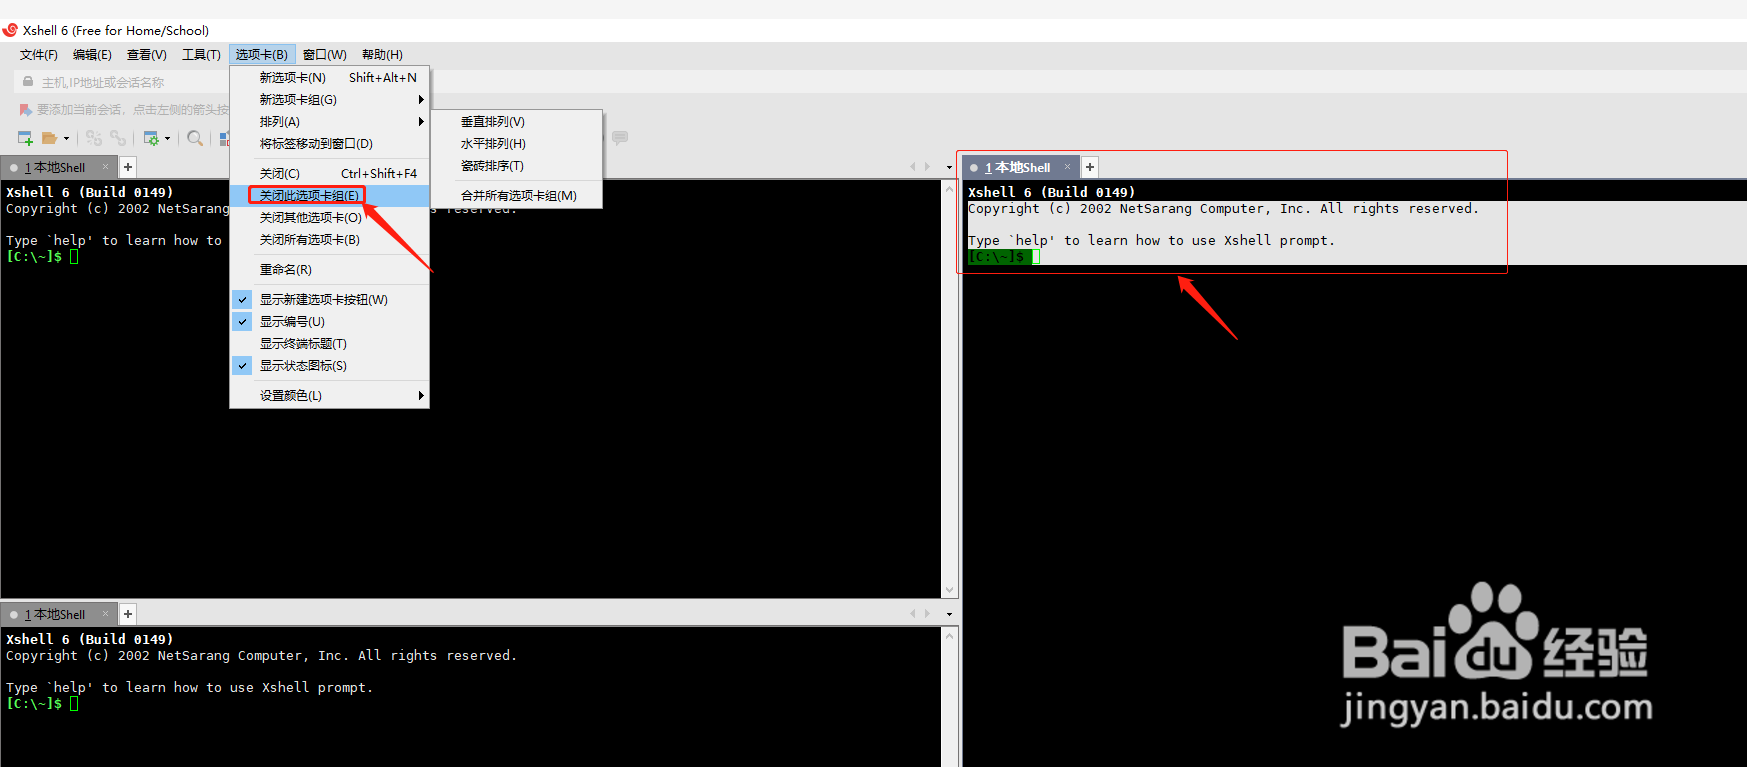The height and width of the screenshot is (767, 1747).
Task: Open the 编辑(E) menu
Action: pyautogui.click(x=92, y=54)
